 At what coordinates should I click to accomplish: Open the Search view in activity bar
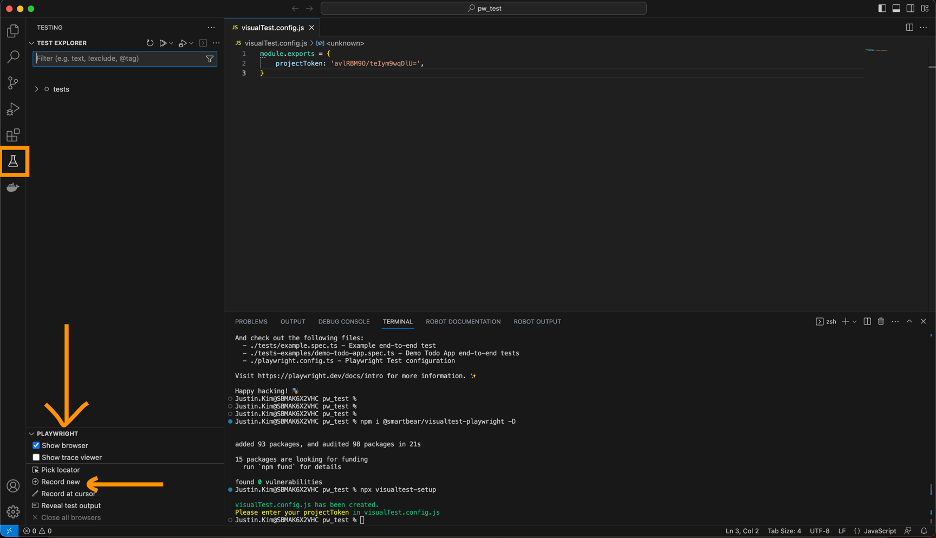tap(13, 57)
